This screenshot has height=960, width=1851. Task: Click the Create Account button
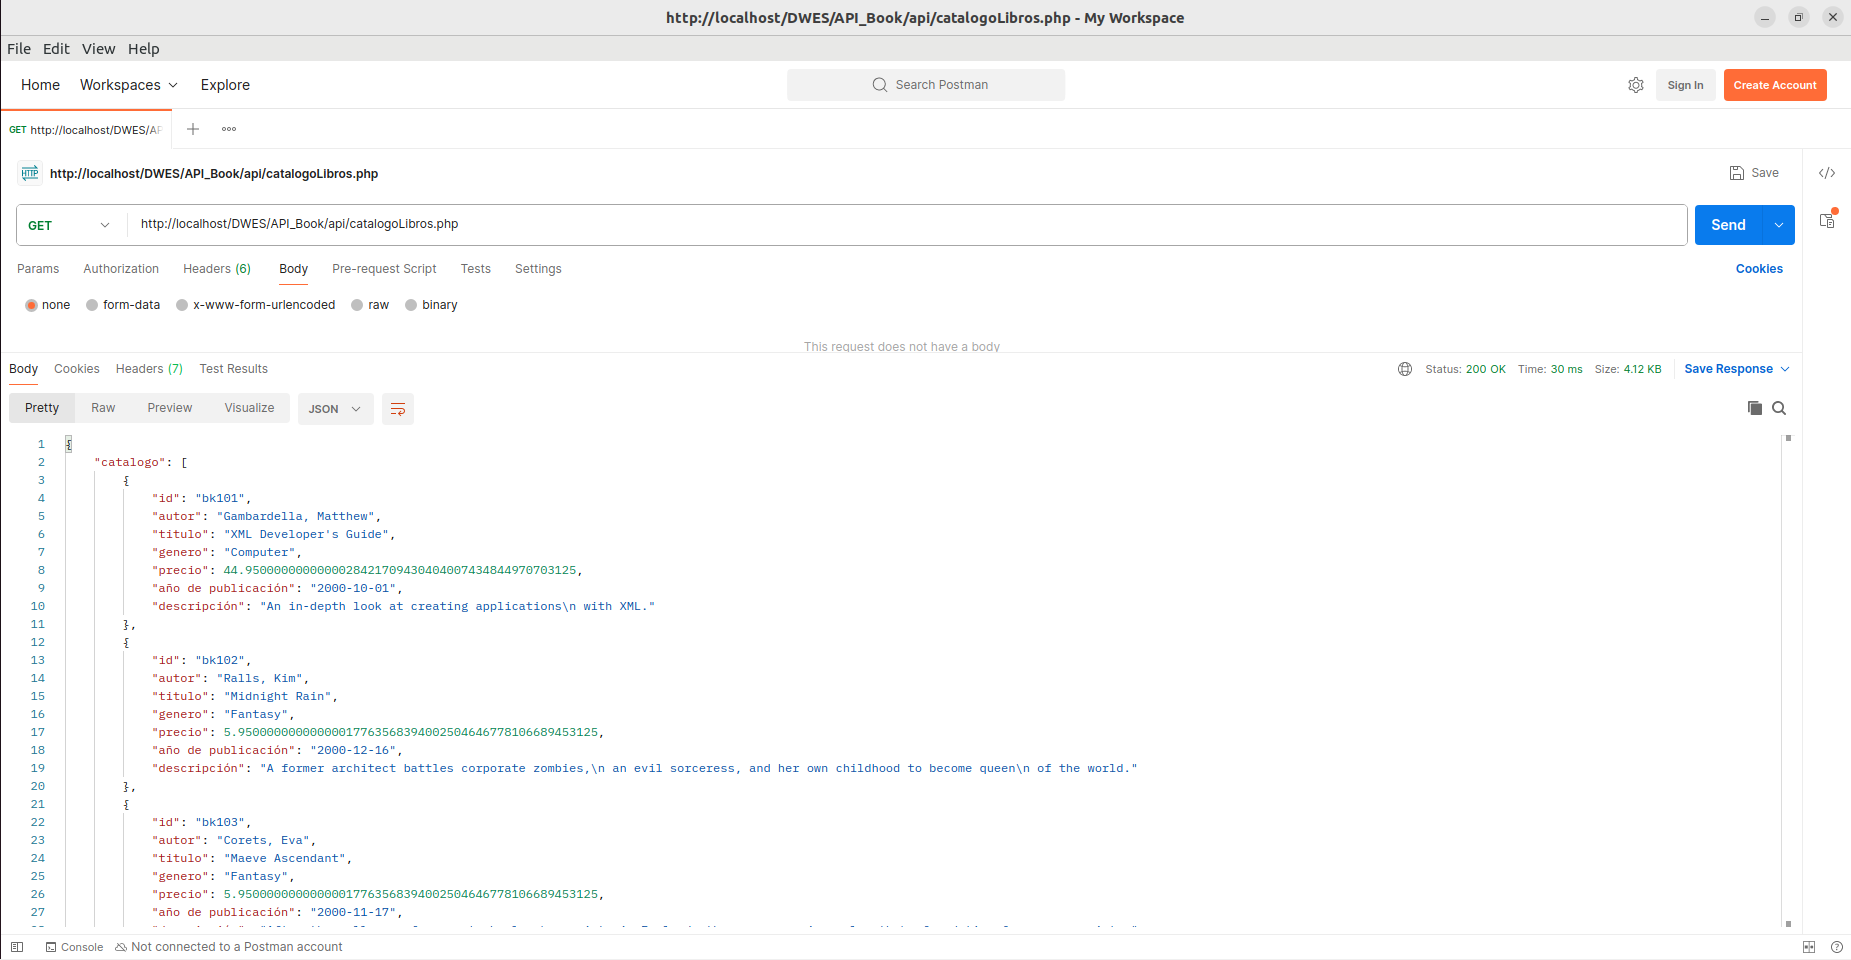(x=1775, y=85)
